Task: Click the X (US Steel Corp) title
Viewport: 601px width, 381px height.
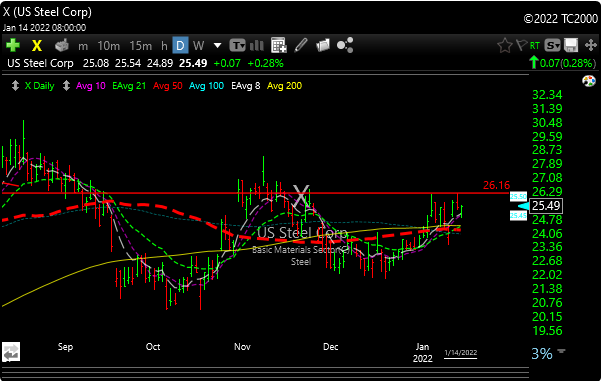Action: point(47,12)
